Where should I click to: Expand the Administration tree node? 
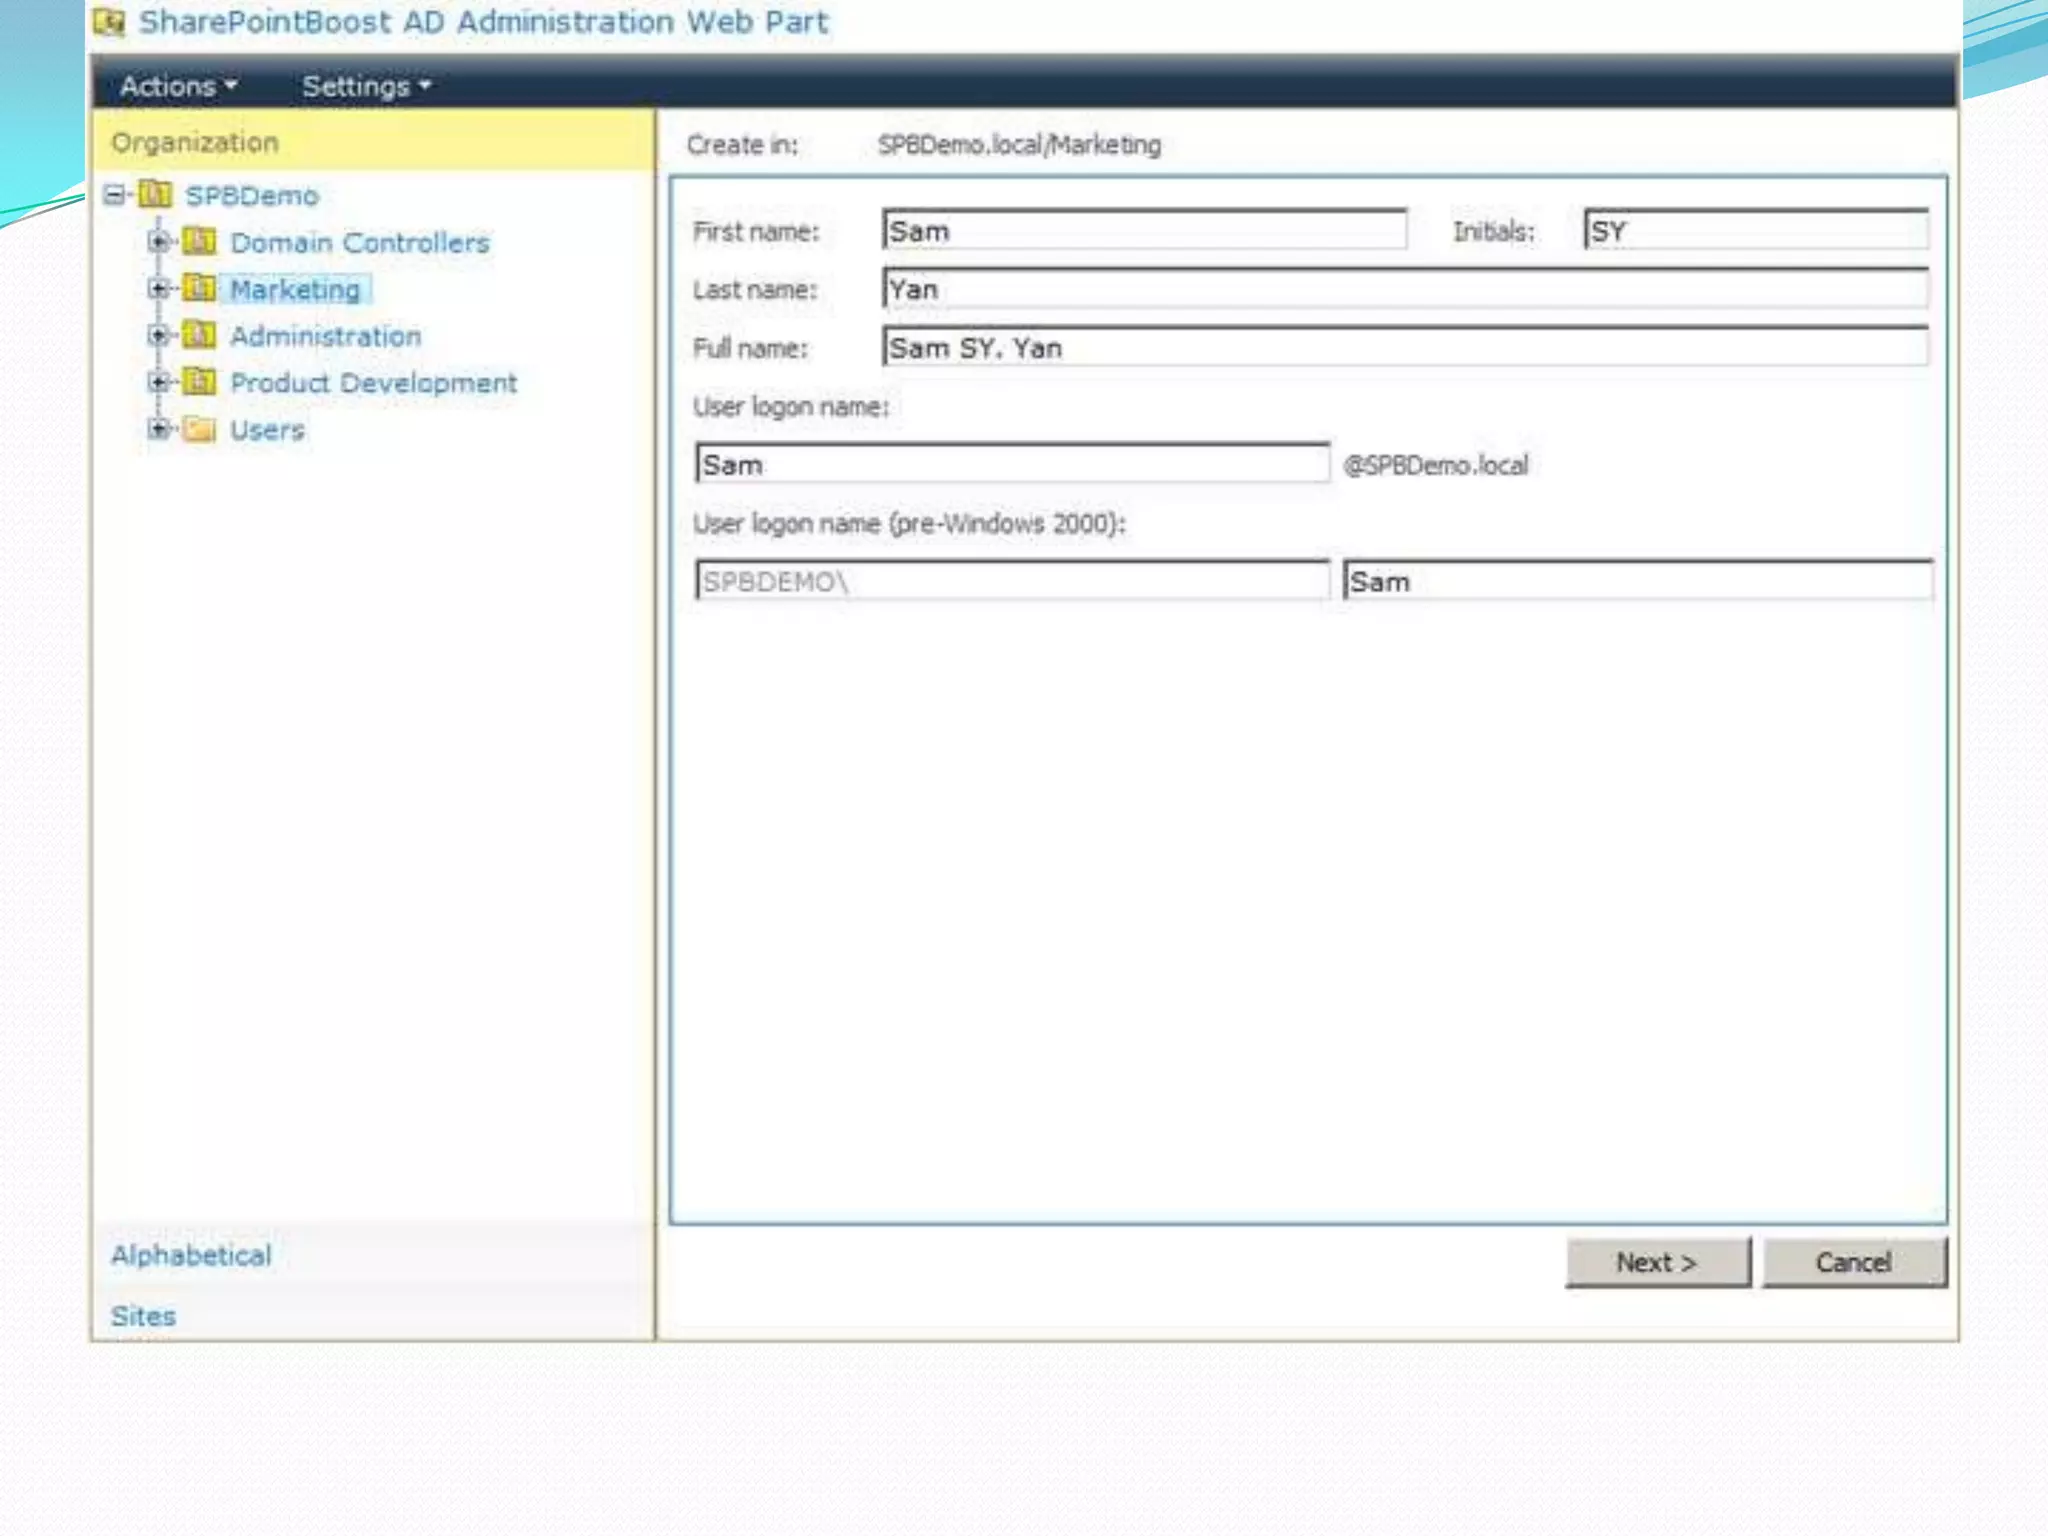click(x=158, y=335)
